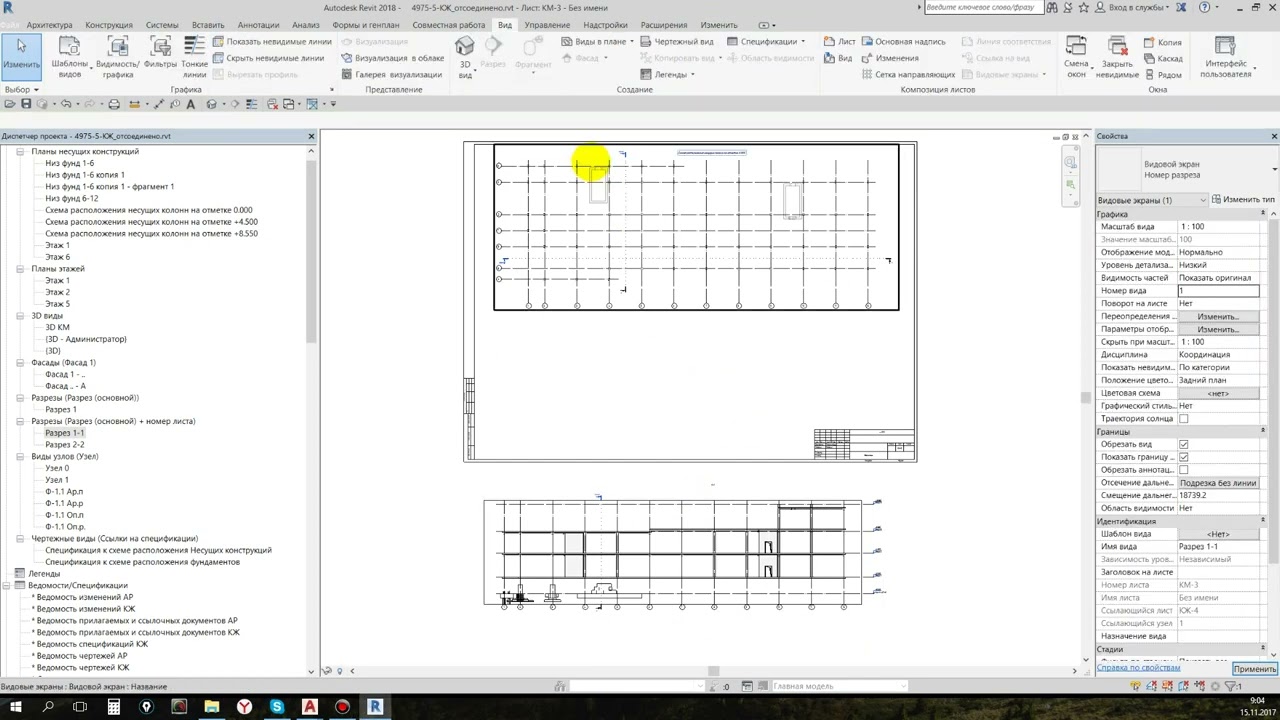Viewport: 1280px width, 720px height.
Task: Open Легенды dropdown in ribbon
Action: [x=667, y=74]
